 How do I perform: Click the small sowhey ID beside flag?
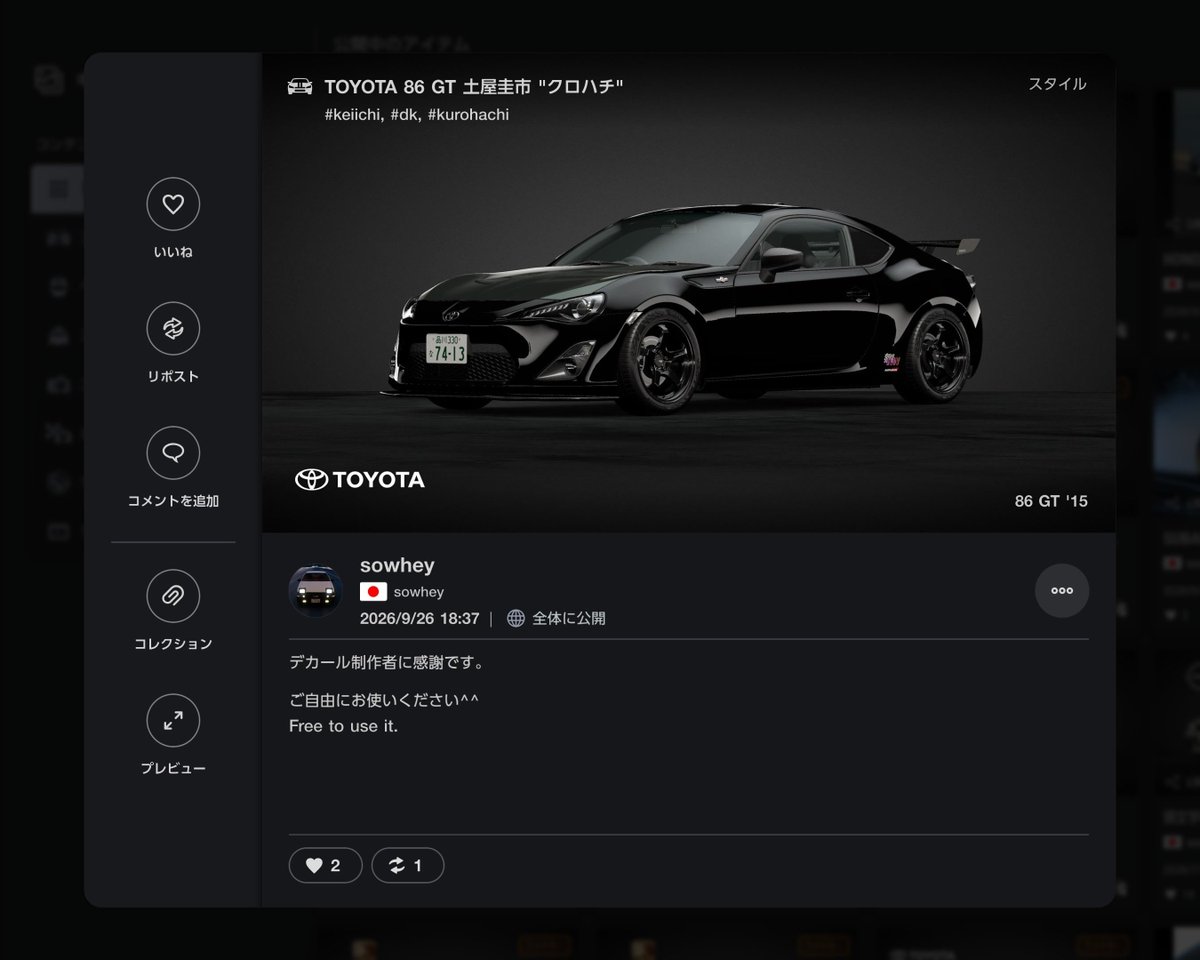pos(418,592)
